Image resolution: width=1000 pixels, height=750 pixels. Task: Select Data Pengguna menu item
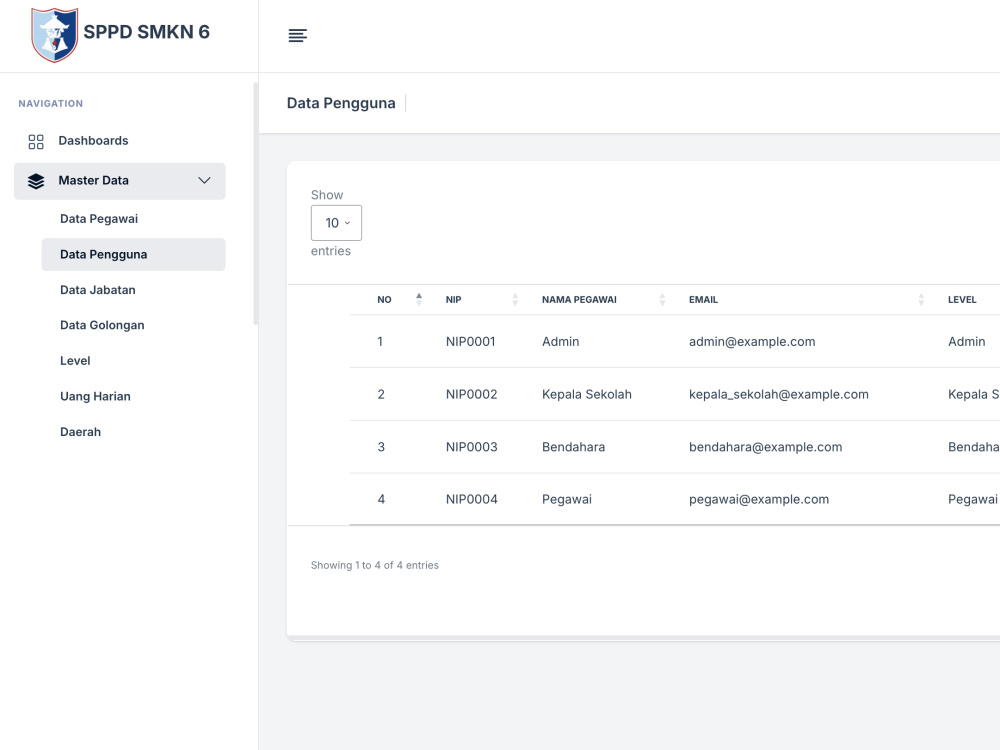click(133, 254)
